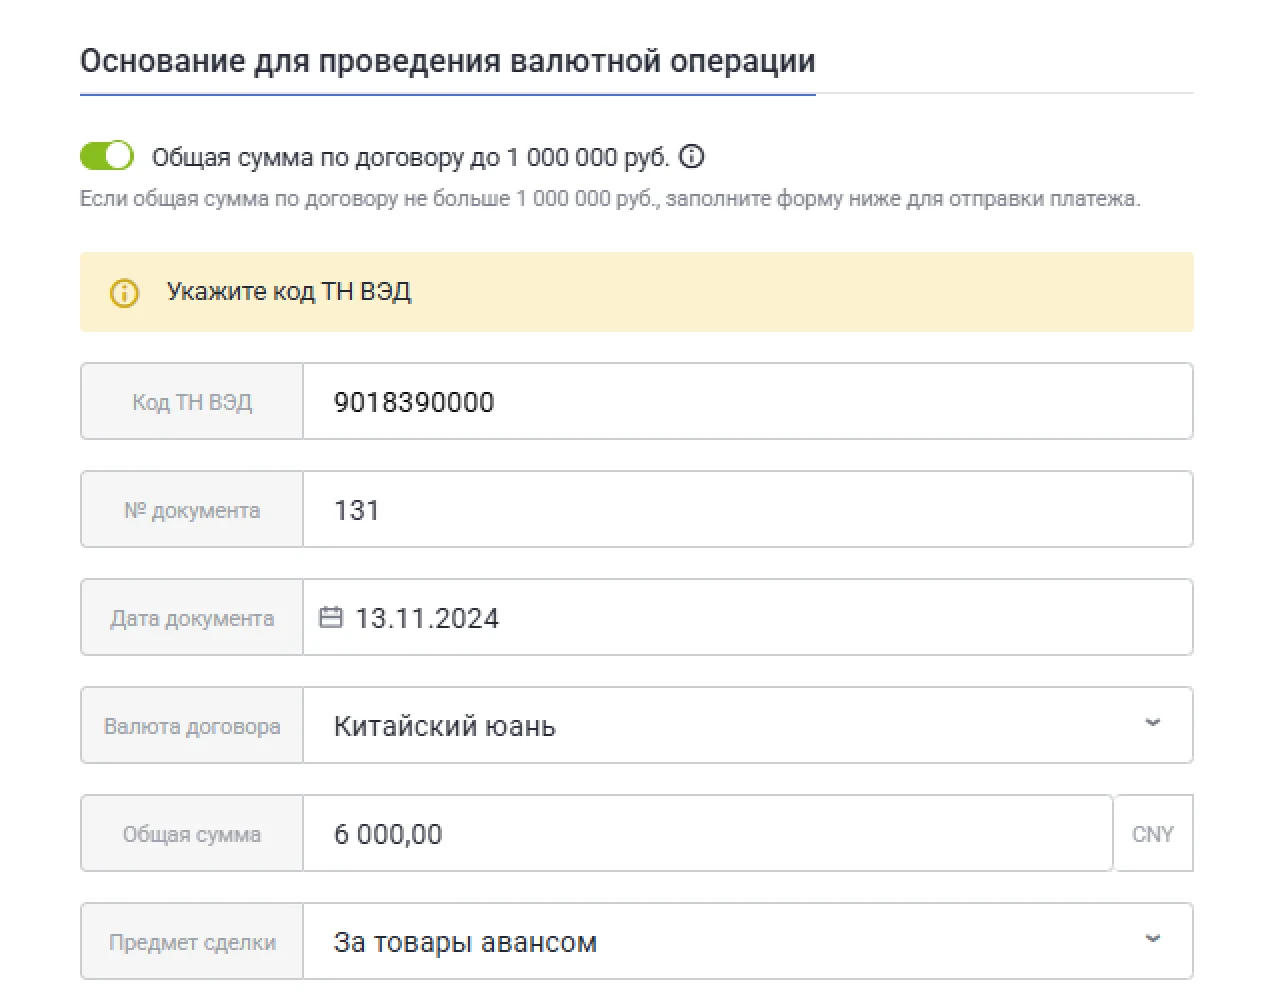
Task: Click the 'Дата документа' field label
Action: tap(192, 618)
